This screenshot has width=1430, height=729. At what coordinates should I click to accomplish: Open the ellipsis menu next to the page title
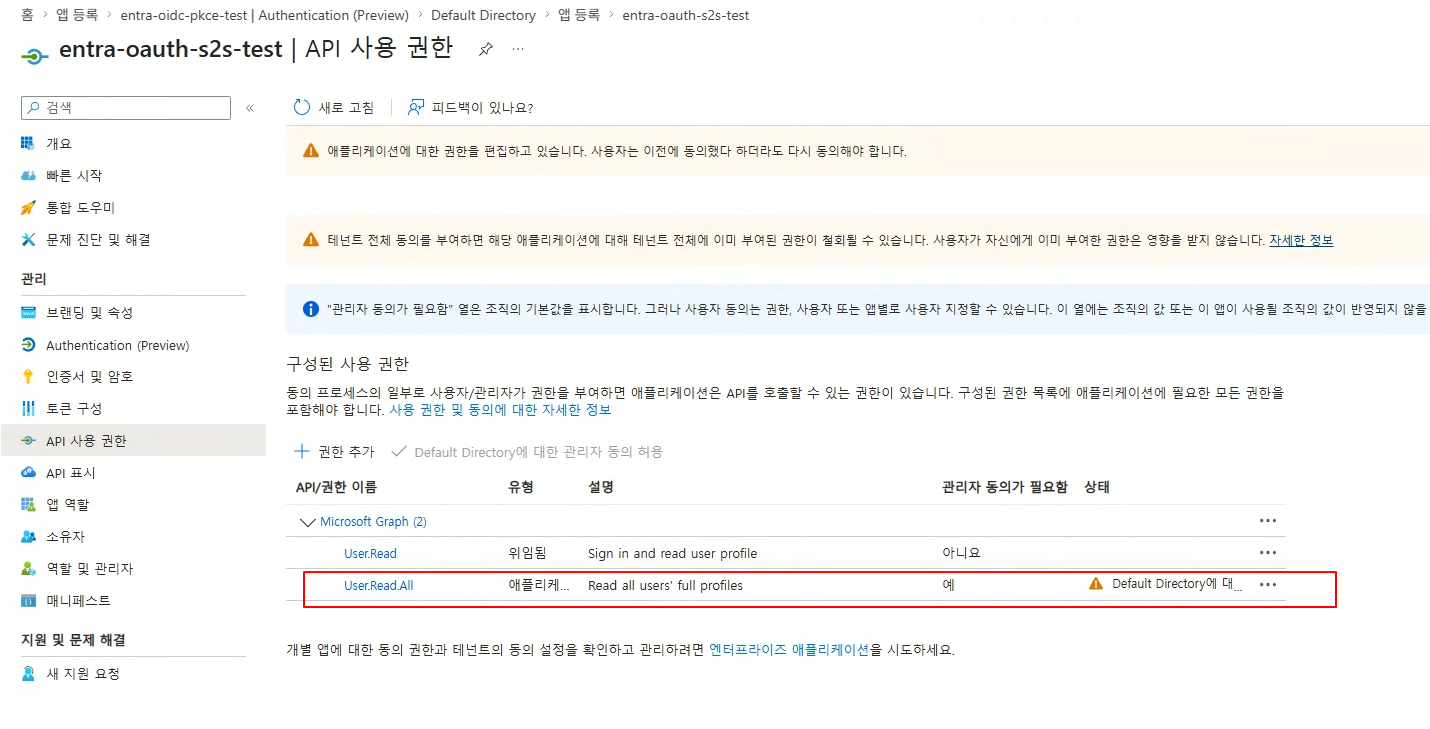[518, 49]
